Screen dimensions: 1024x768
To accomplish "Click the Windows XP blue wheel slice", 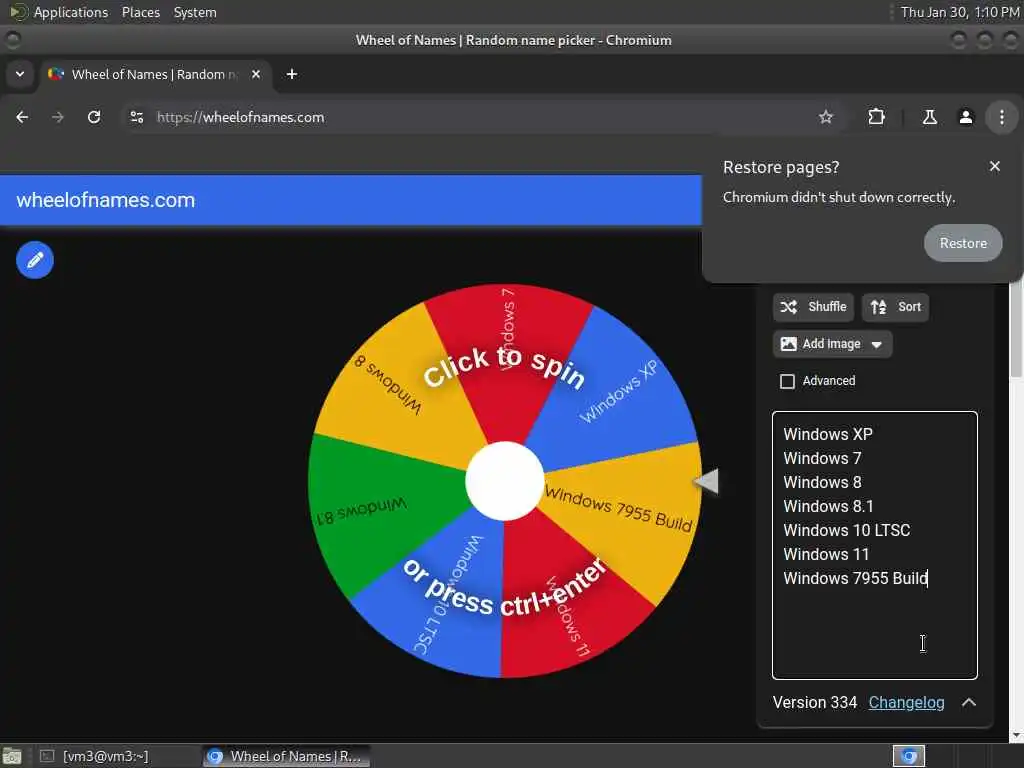I will pos(620,392).
